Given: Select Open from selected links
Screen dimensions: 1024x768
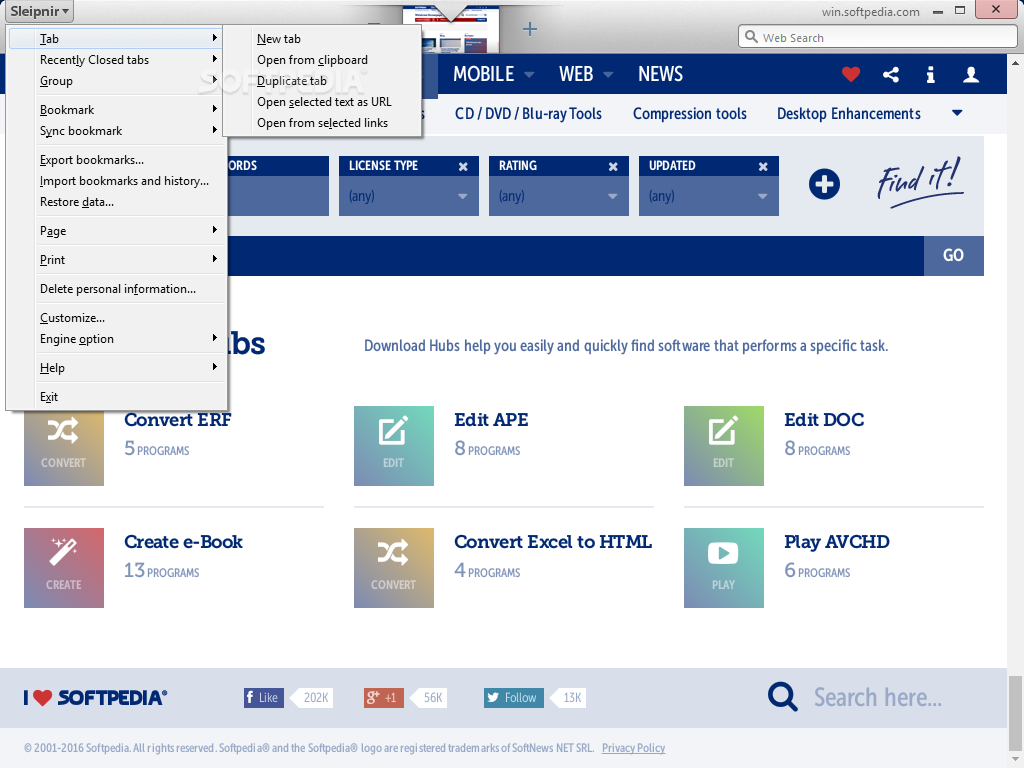Looking at the screenshot, I should [322, 123].
